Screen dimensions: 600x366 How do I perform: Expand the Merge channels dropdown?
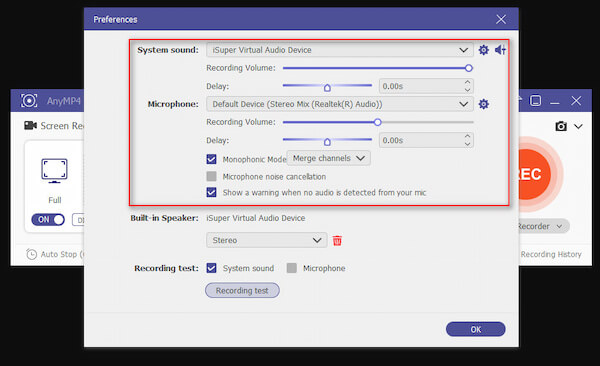[328, 158]
